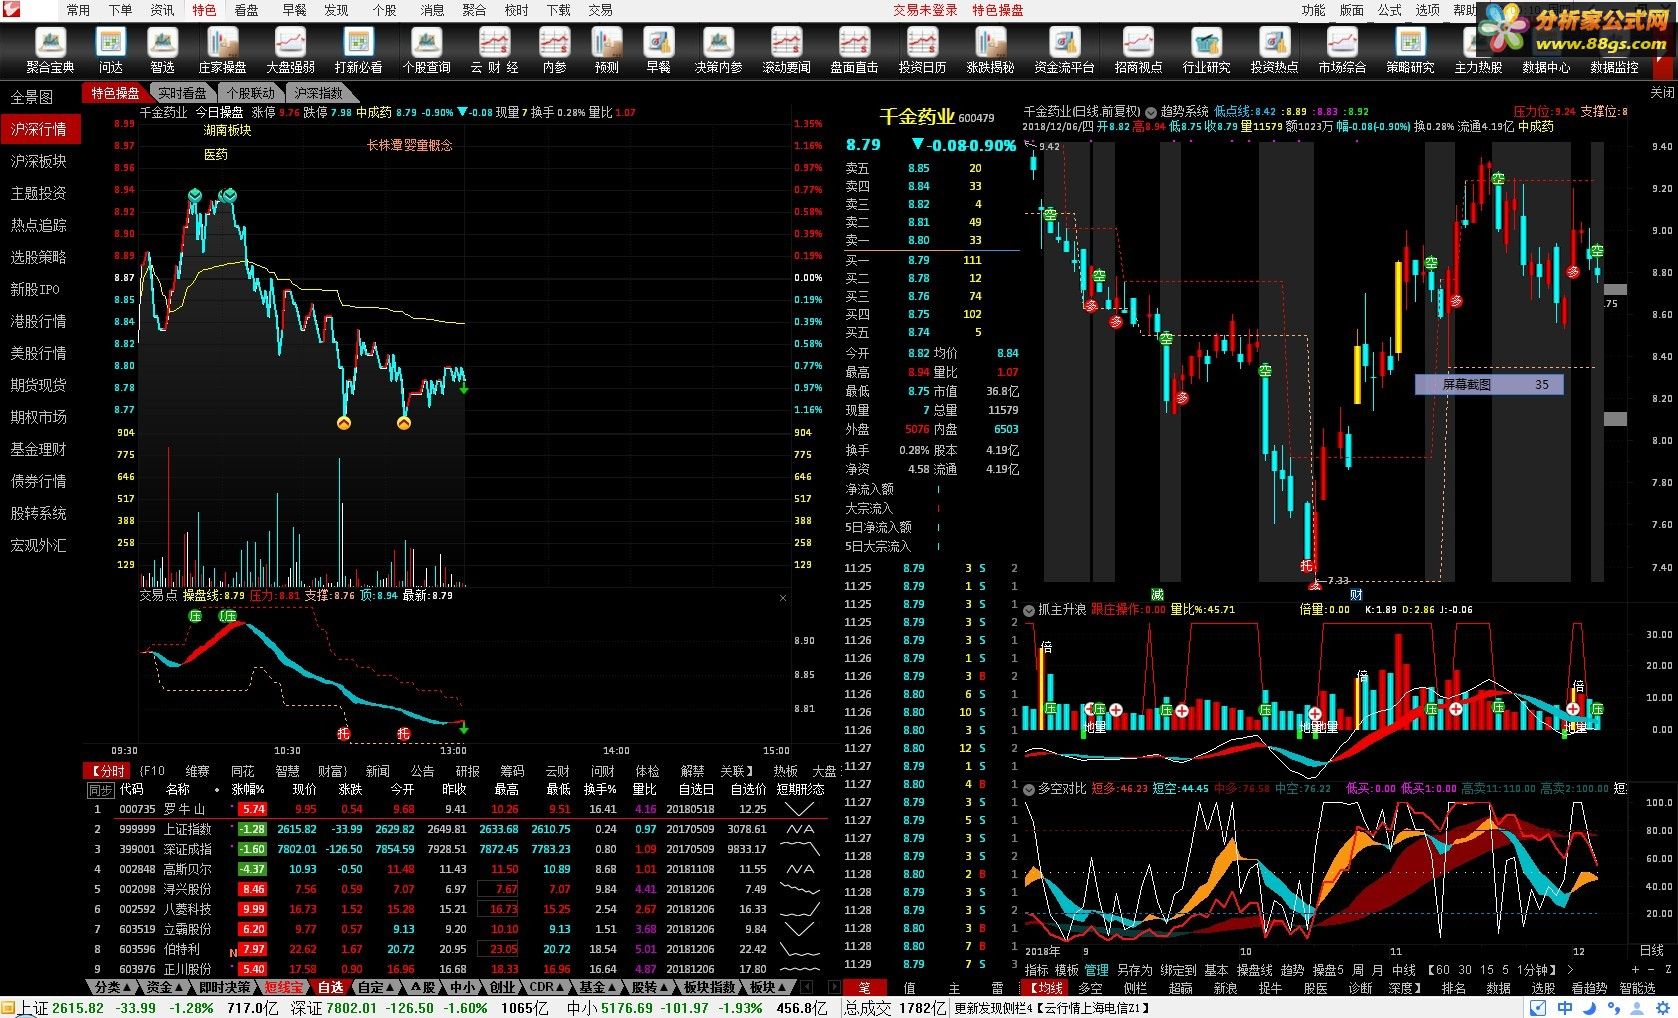This screenshot has width=1678, height=1018.
Task: Click the 中 input method status bar icon
Action: click(1564, 1008)
